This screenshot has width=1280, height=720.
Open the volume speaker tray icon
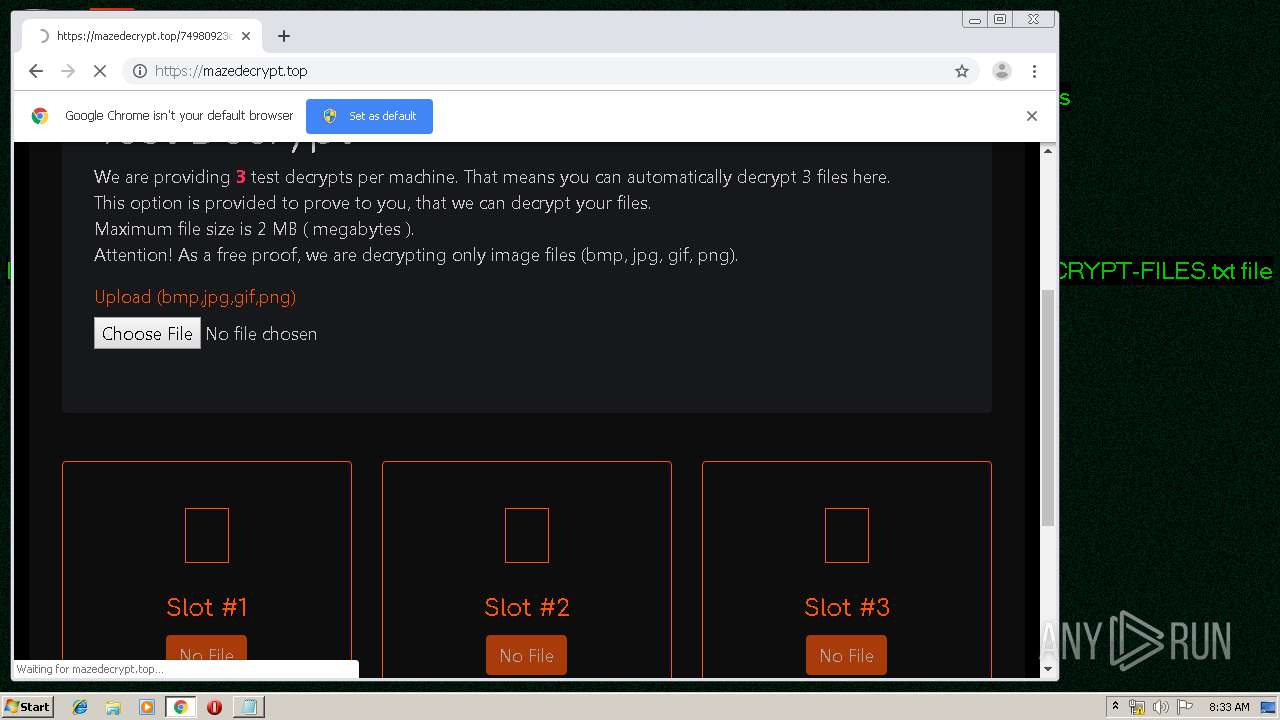click(x=1160, y=707)
